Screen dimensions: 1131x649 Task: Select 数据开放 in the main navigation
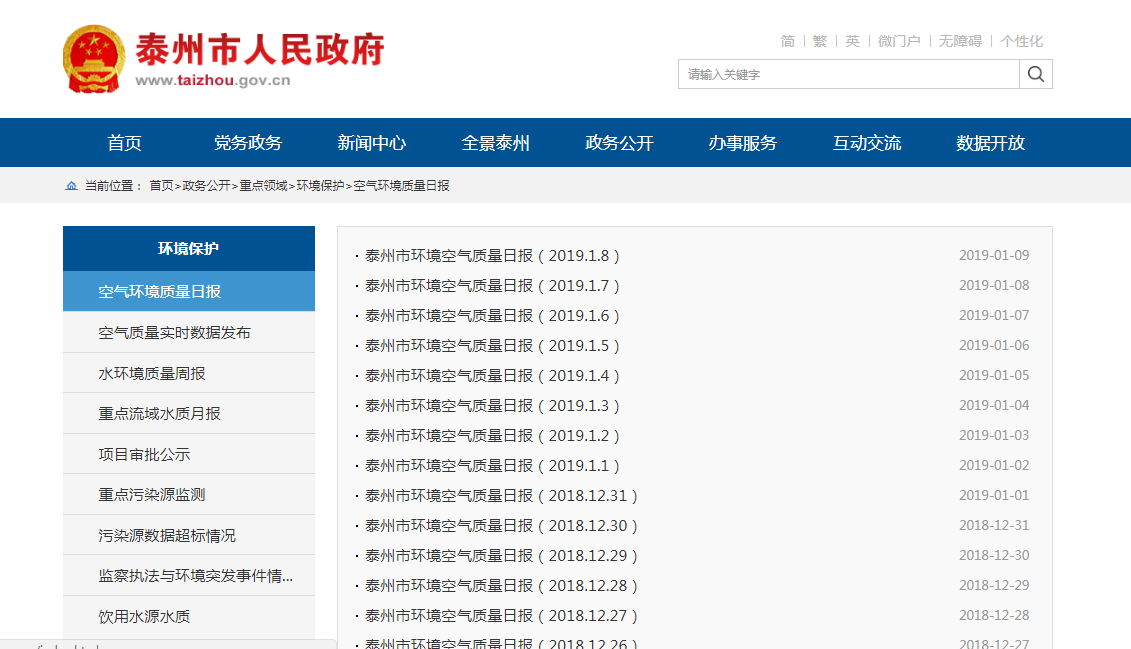click(990, 143)
